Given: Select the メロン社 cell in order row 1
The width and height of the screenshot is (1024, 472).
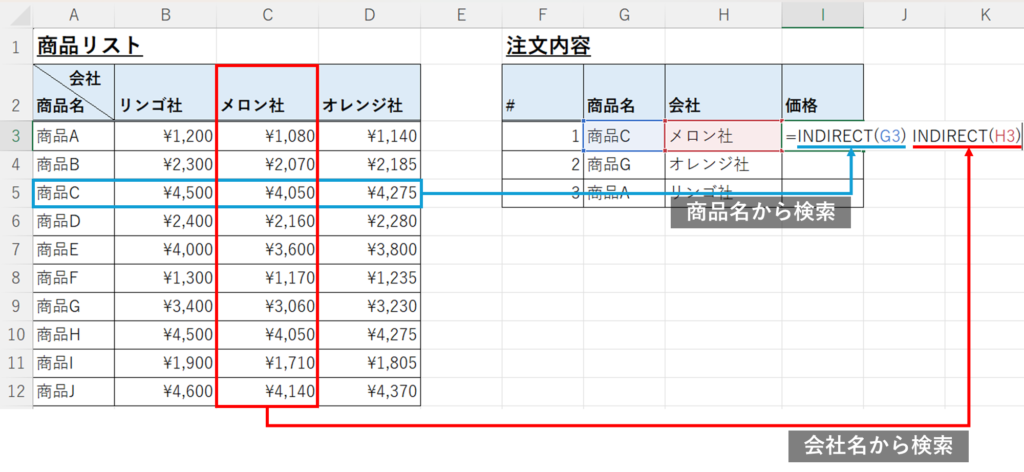Looking at the screenshot, I should point(722,136).
